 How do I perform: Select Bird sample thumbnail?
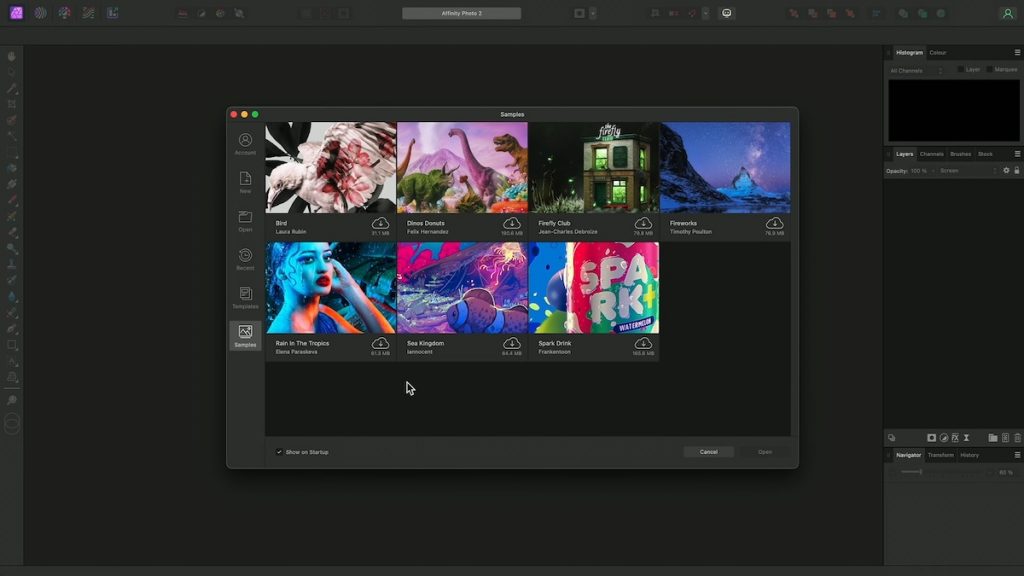pos(330,167)
